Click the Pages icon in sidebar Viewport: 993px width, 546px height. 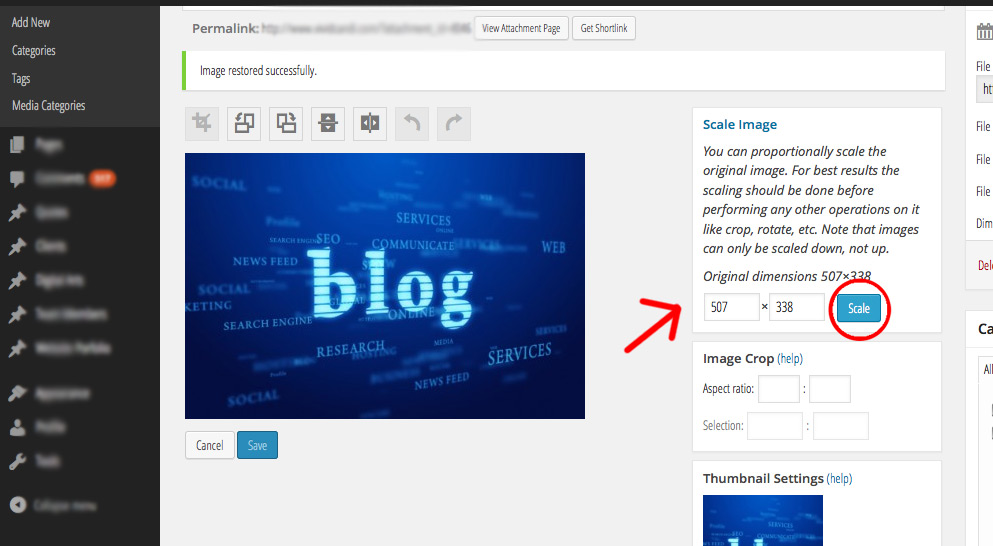click(x=17, y=145)
